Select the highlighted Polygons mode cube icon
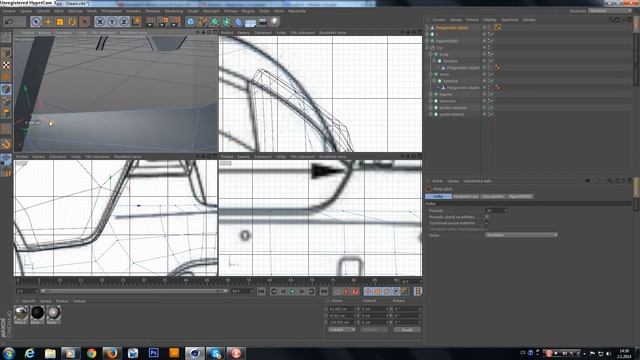 pos(6,89)
